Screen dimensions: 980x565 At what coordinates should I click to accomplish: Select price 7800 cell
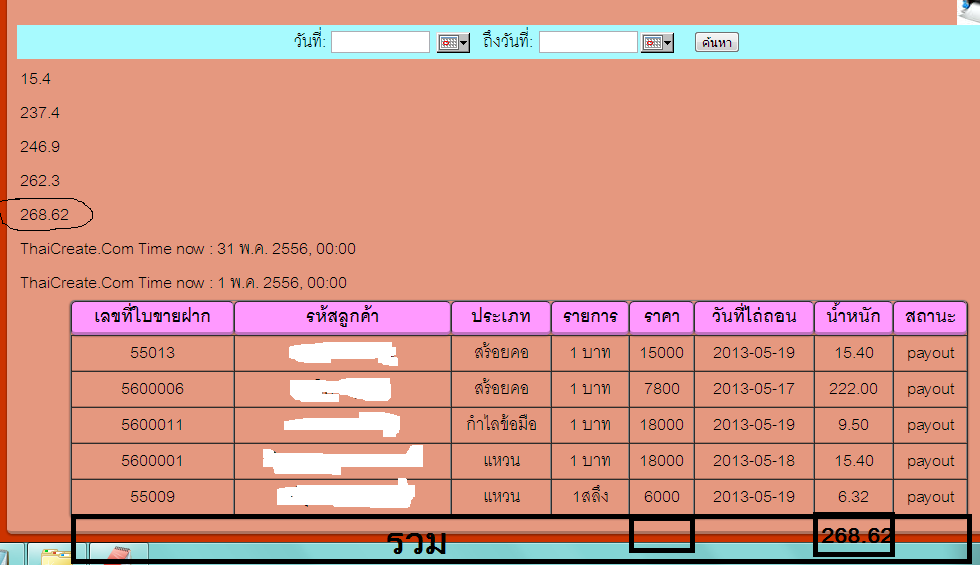662,389
